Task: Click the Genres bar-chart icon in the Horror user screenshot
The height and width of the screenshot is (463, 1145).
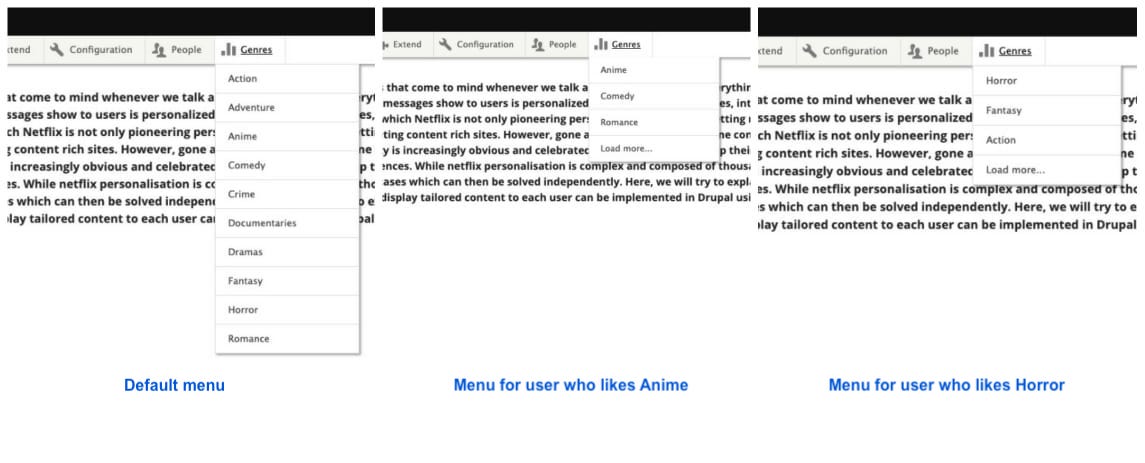Action: pos(987,50)
